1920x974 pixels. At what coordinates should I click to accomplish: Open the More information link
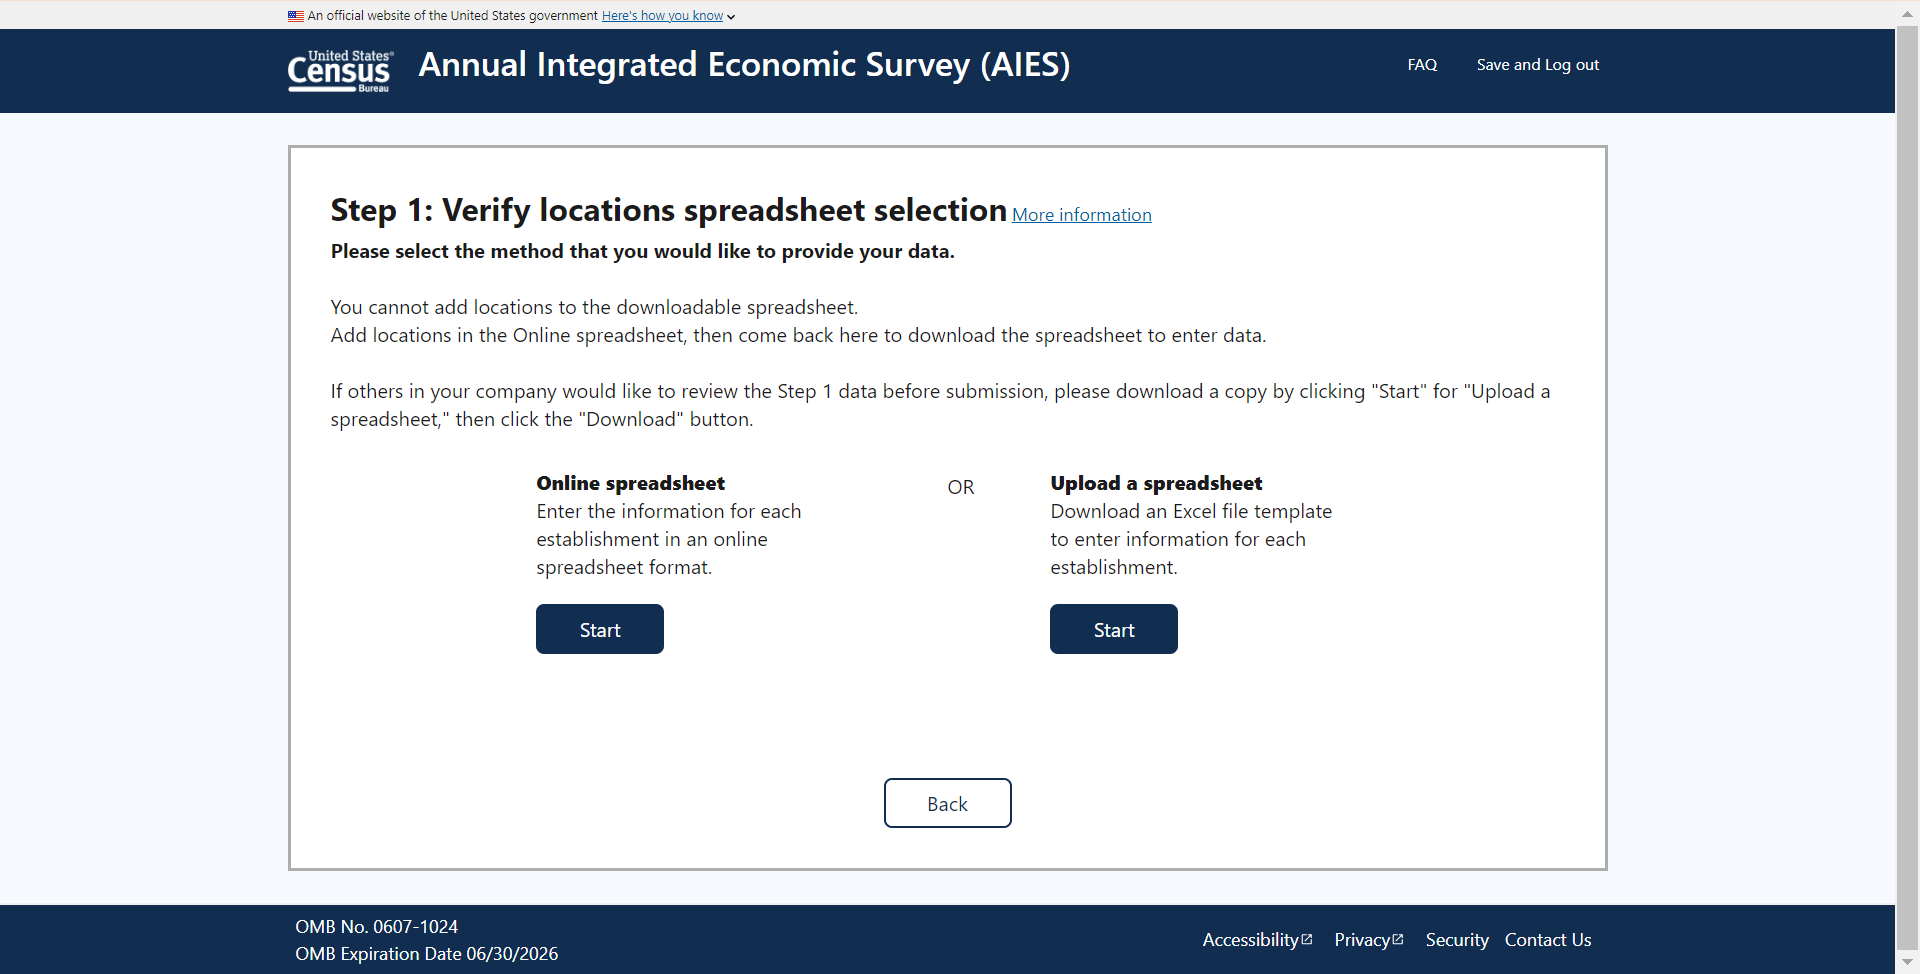point(1081,215)
